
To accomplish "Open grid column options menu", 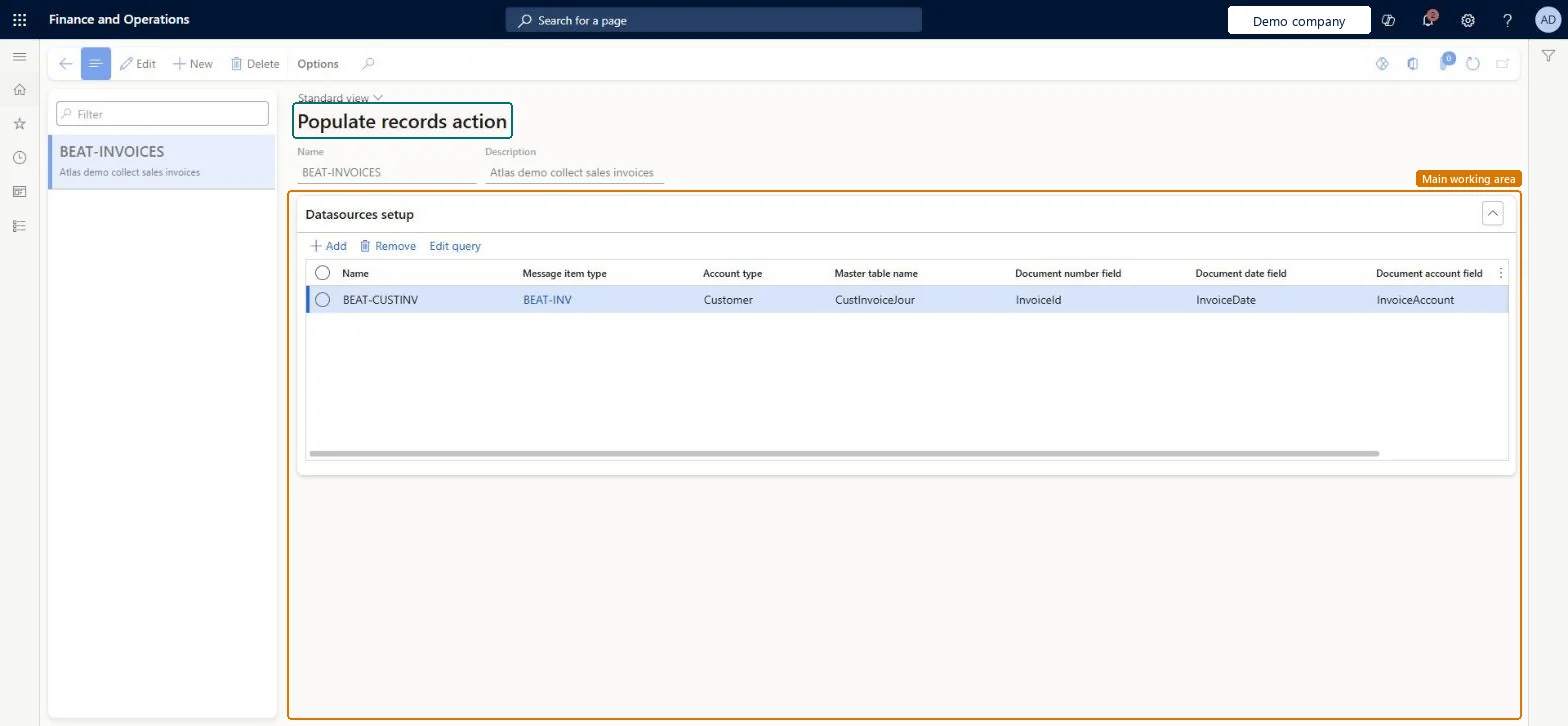I will pos(1500,273).
